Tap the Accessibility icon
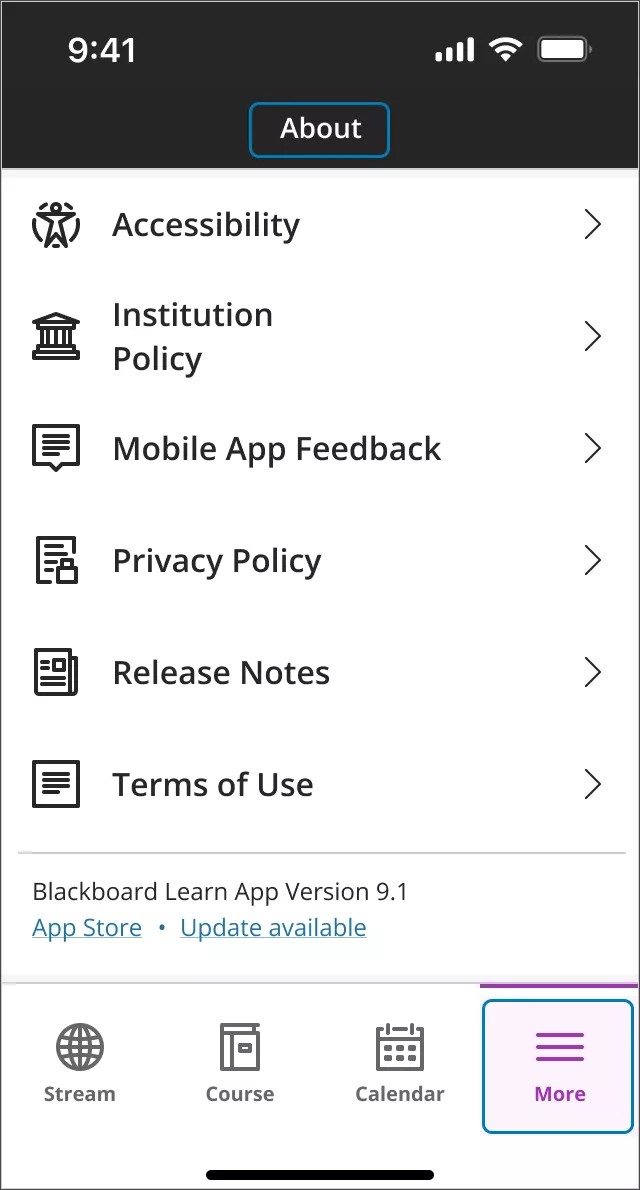The height and width of the screenshot is (1190, 640). point(56,224)
